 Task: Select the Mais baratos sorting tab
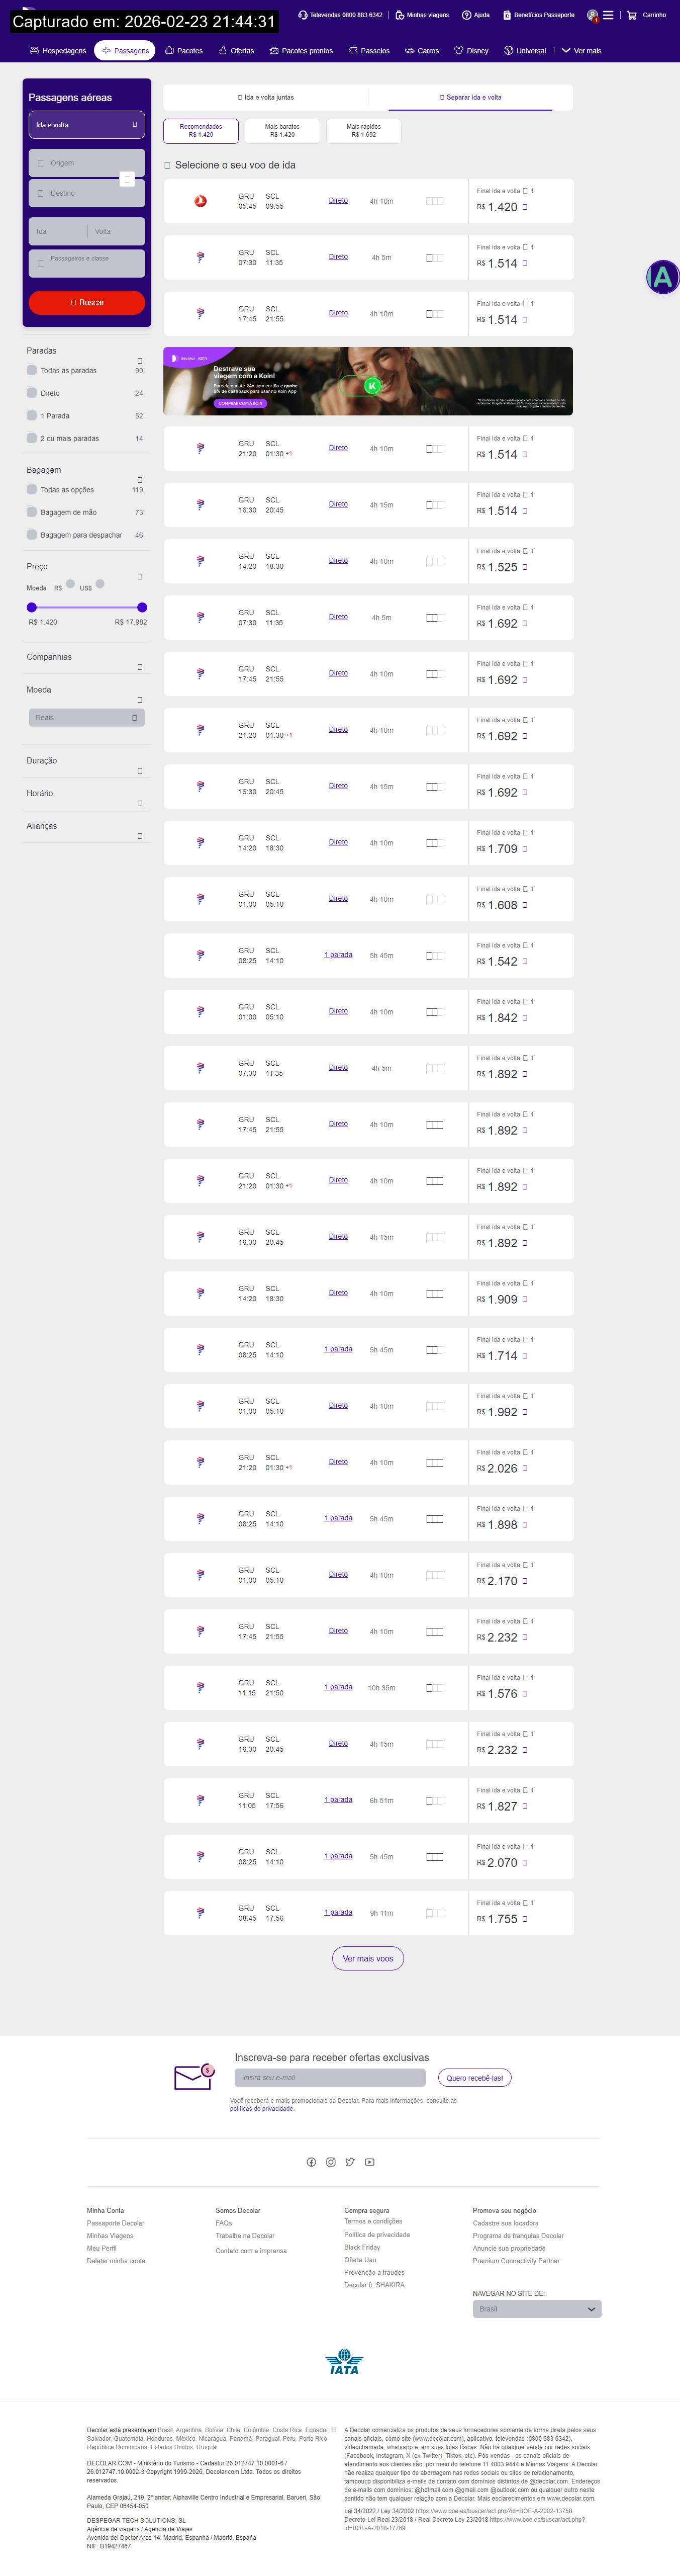(282, 130)
